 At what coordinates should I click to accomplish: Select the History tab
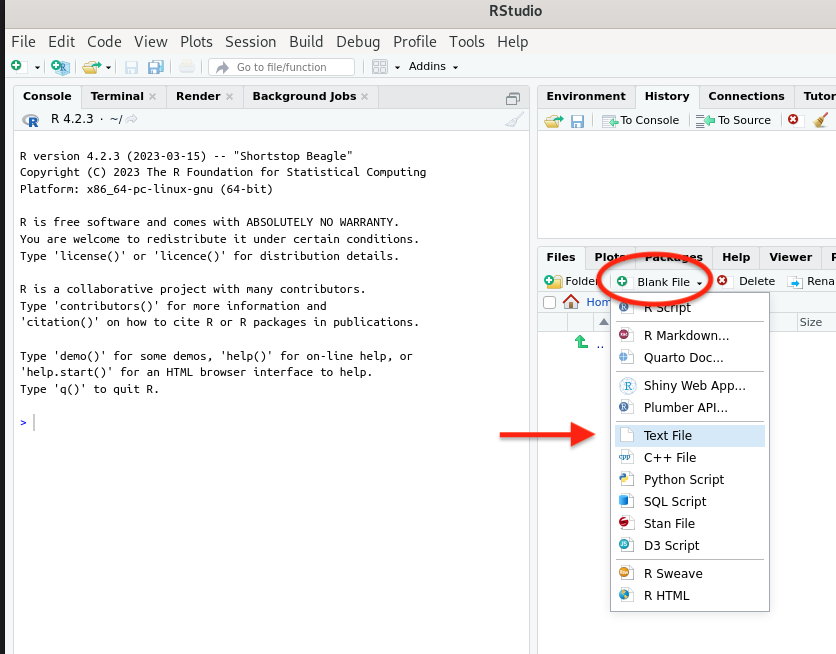tap(667, 96)
